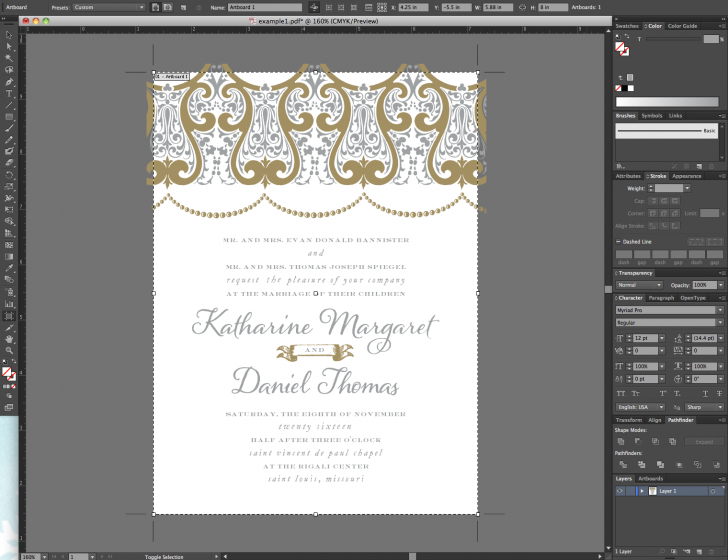728x560 pixels.
Task: Select the Direct Selection tool
Action: coord(9,46)
